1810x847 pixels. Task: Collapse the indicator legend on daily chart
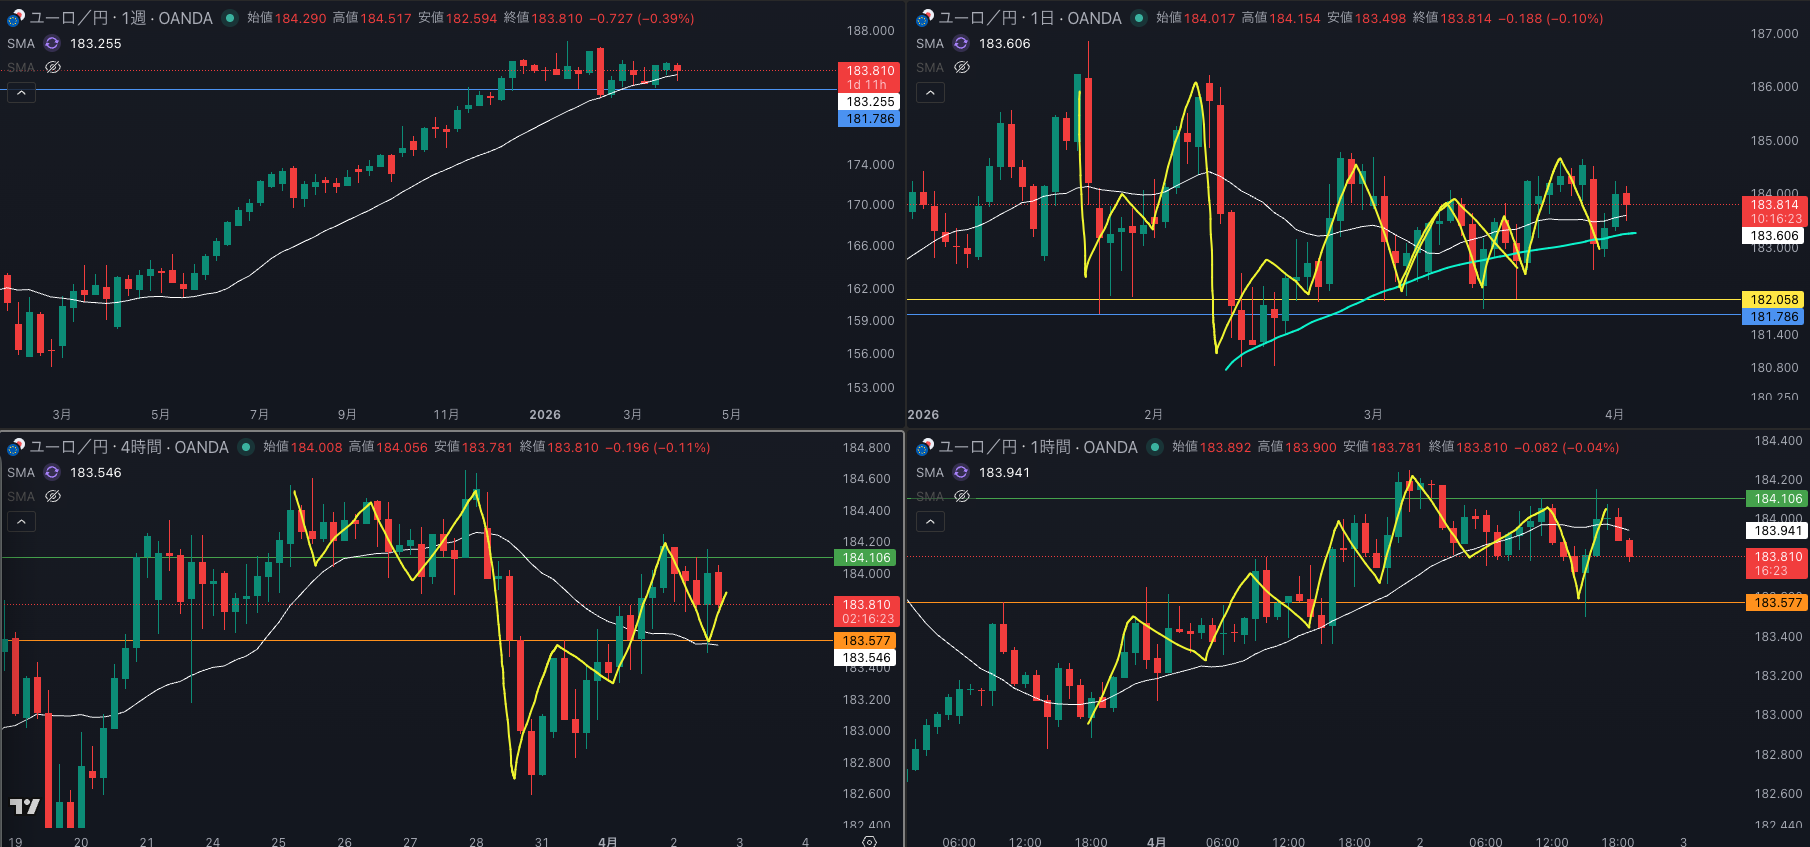(930, 93)
